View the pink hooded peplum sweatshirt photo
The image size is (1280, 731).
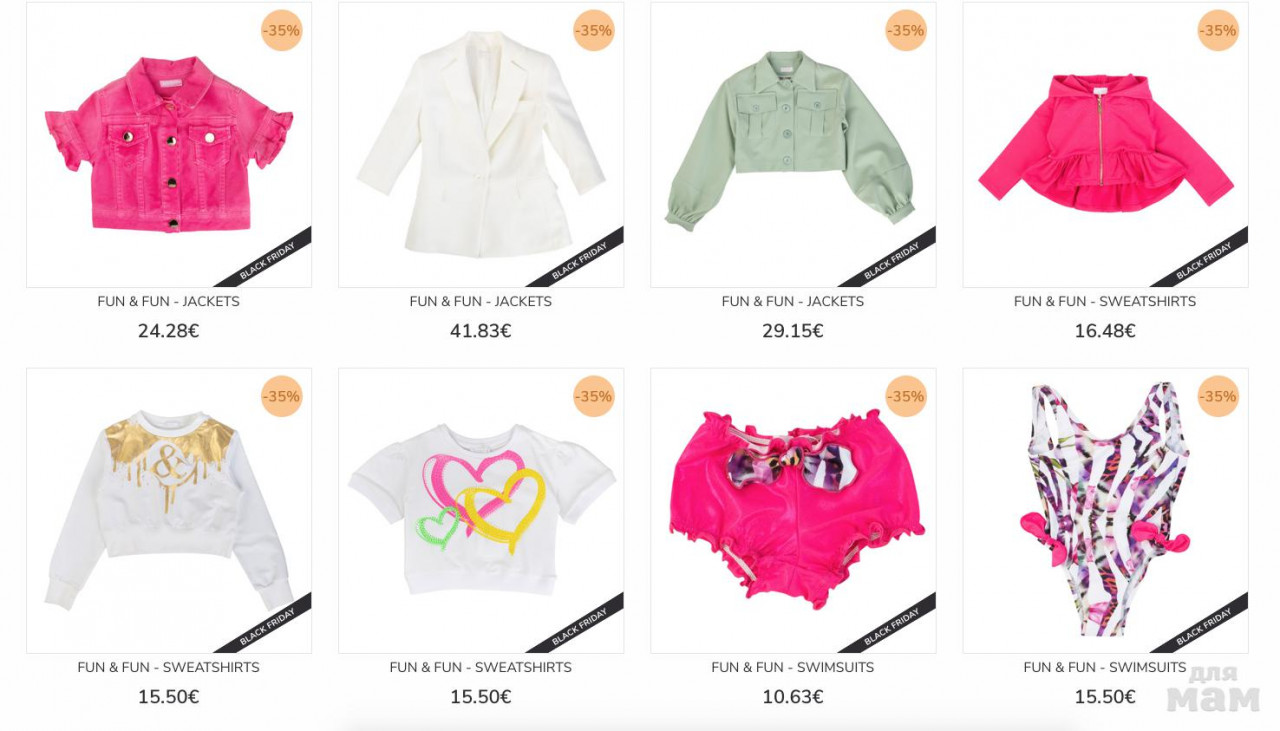coord(1105,145)
